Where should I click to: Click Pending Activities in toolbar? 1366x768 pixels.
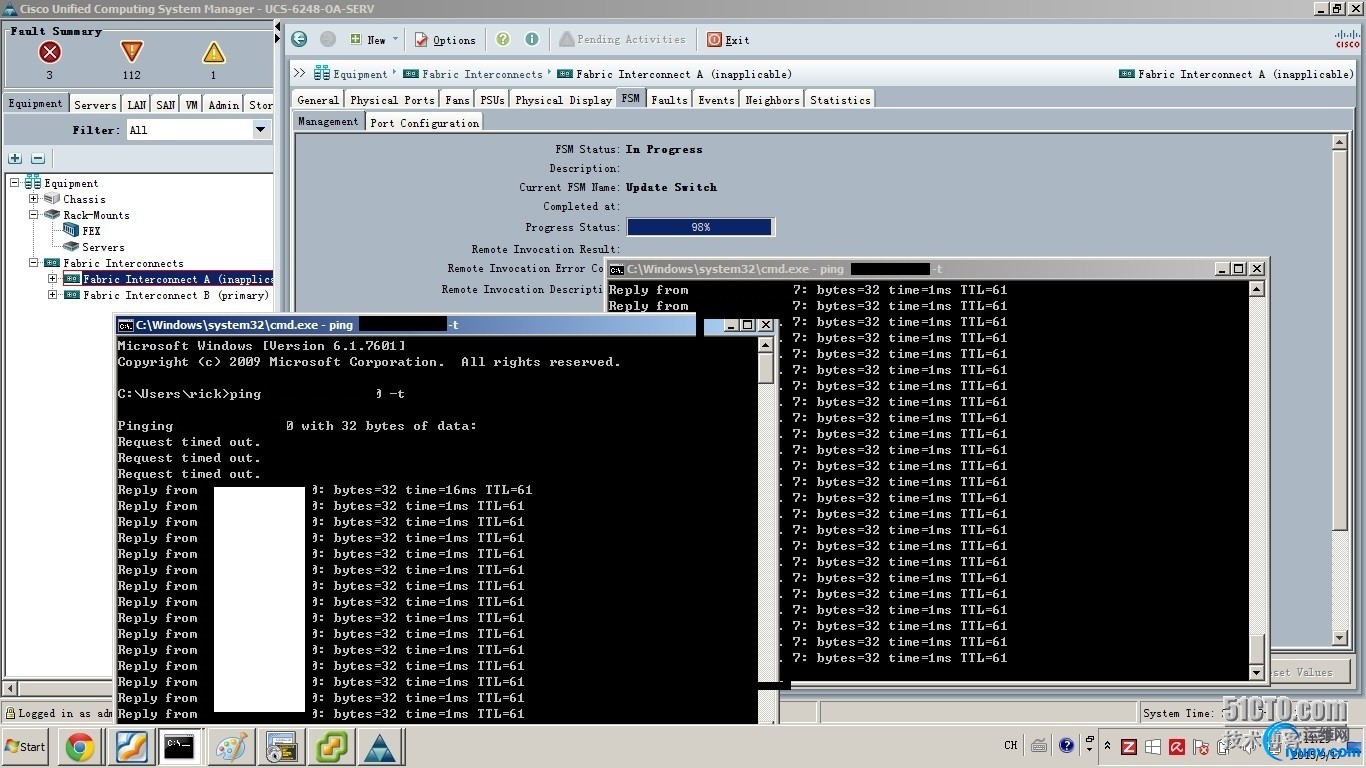click(622, 39)
